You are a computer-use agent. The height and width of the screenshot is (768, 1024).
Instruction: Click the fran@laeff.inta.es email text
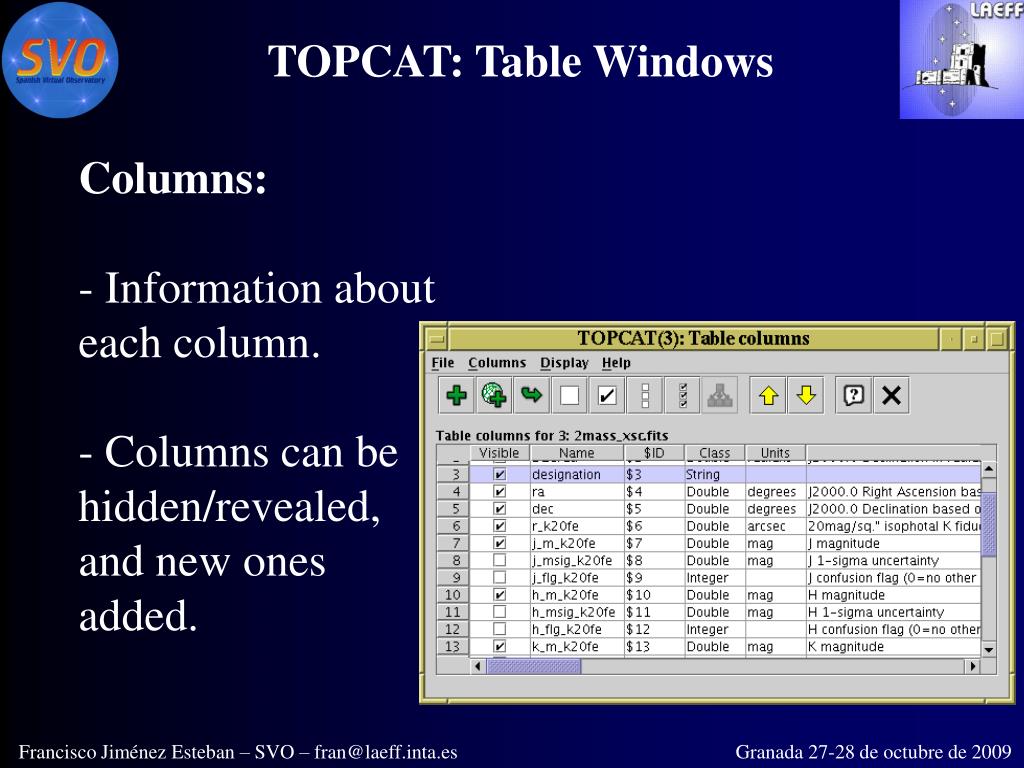click(x=385, y=752)
